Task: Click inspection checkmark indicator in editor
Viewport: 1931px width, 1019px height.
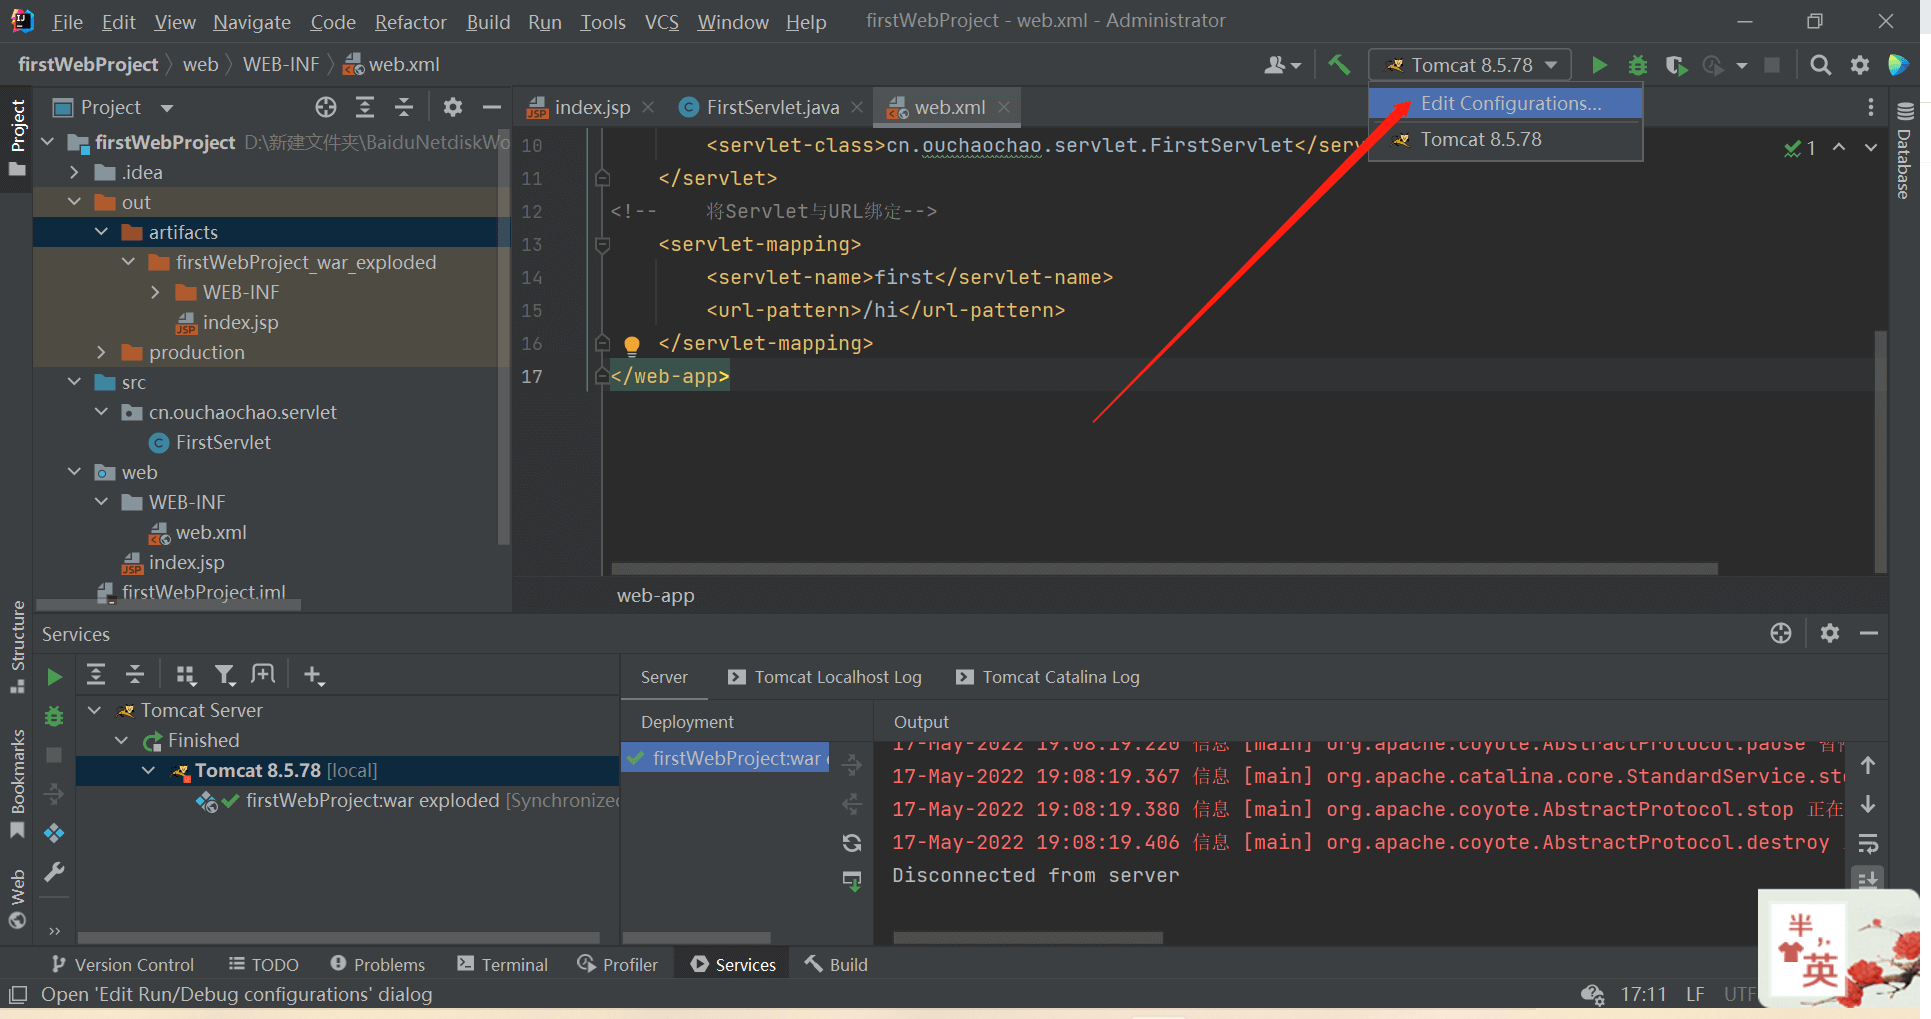Action: 1800,148
